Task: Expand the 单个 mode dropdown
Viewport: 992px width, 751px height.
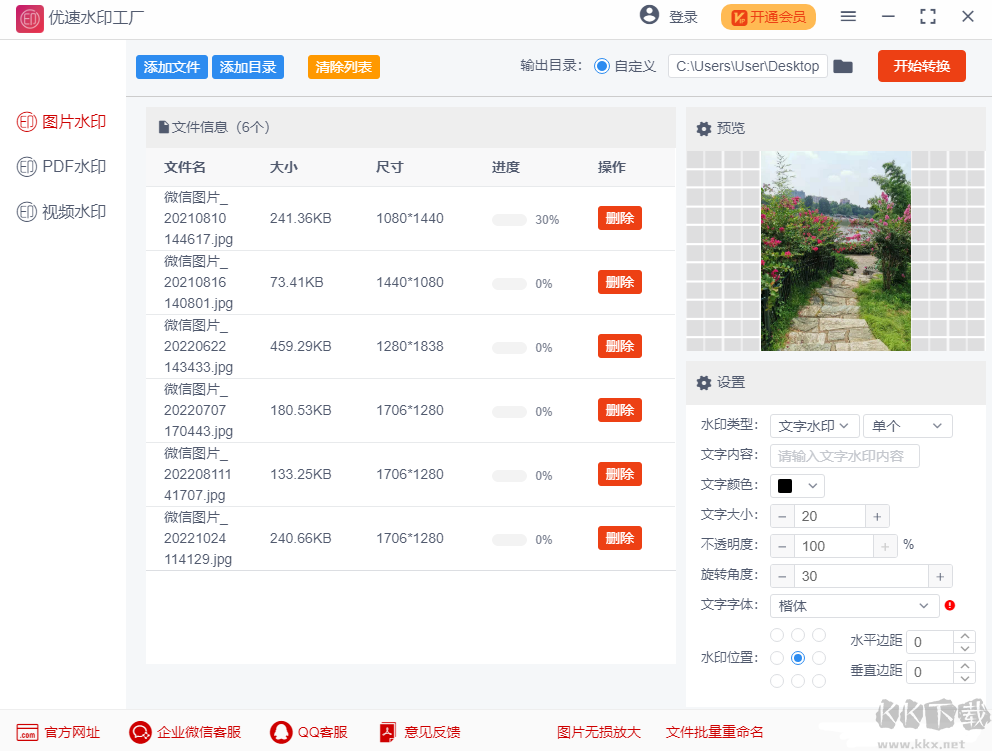Action: [x=907, y=425]
